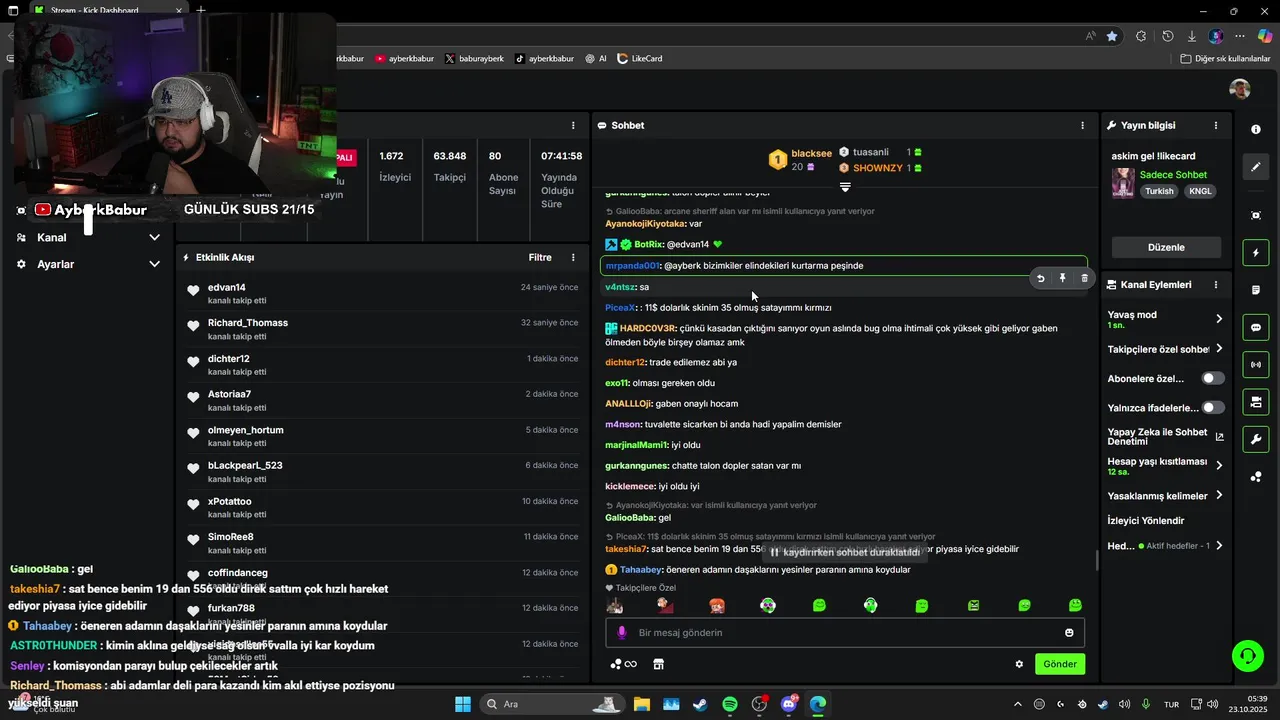Image resolution: width=1280 pixels, height=720 pixels.
Task: Toggle the channel actions camera panel icon
Action: [x=1255, y=402]
